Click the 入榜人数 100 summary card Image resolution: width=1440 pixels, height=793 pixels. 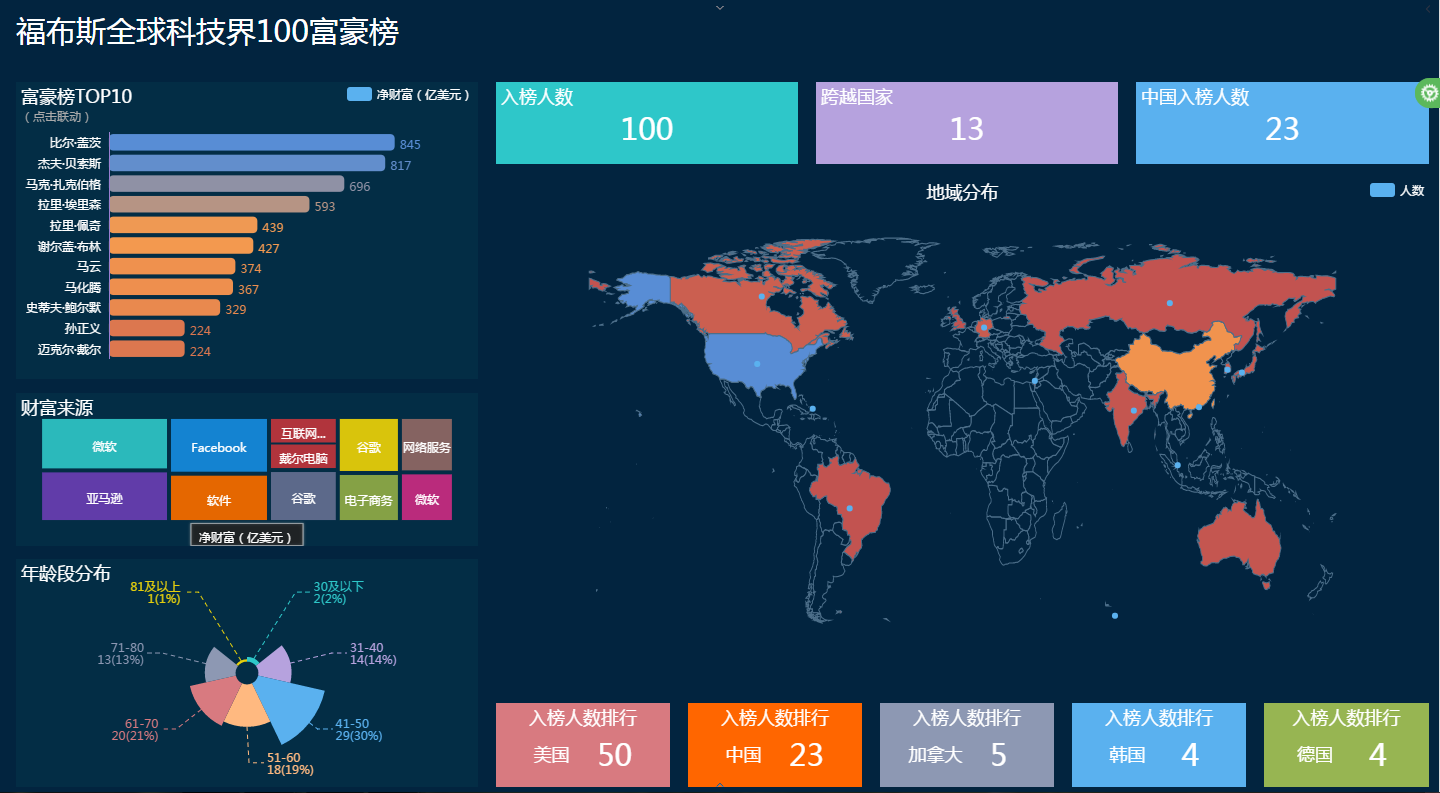(x=647, y=123)
